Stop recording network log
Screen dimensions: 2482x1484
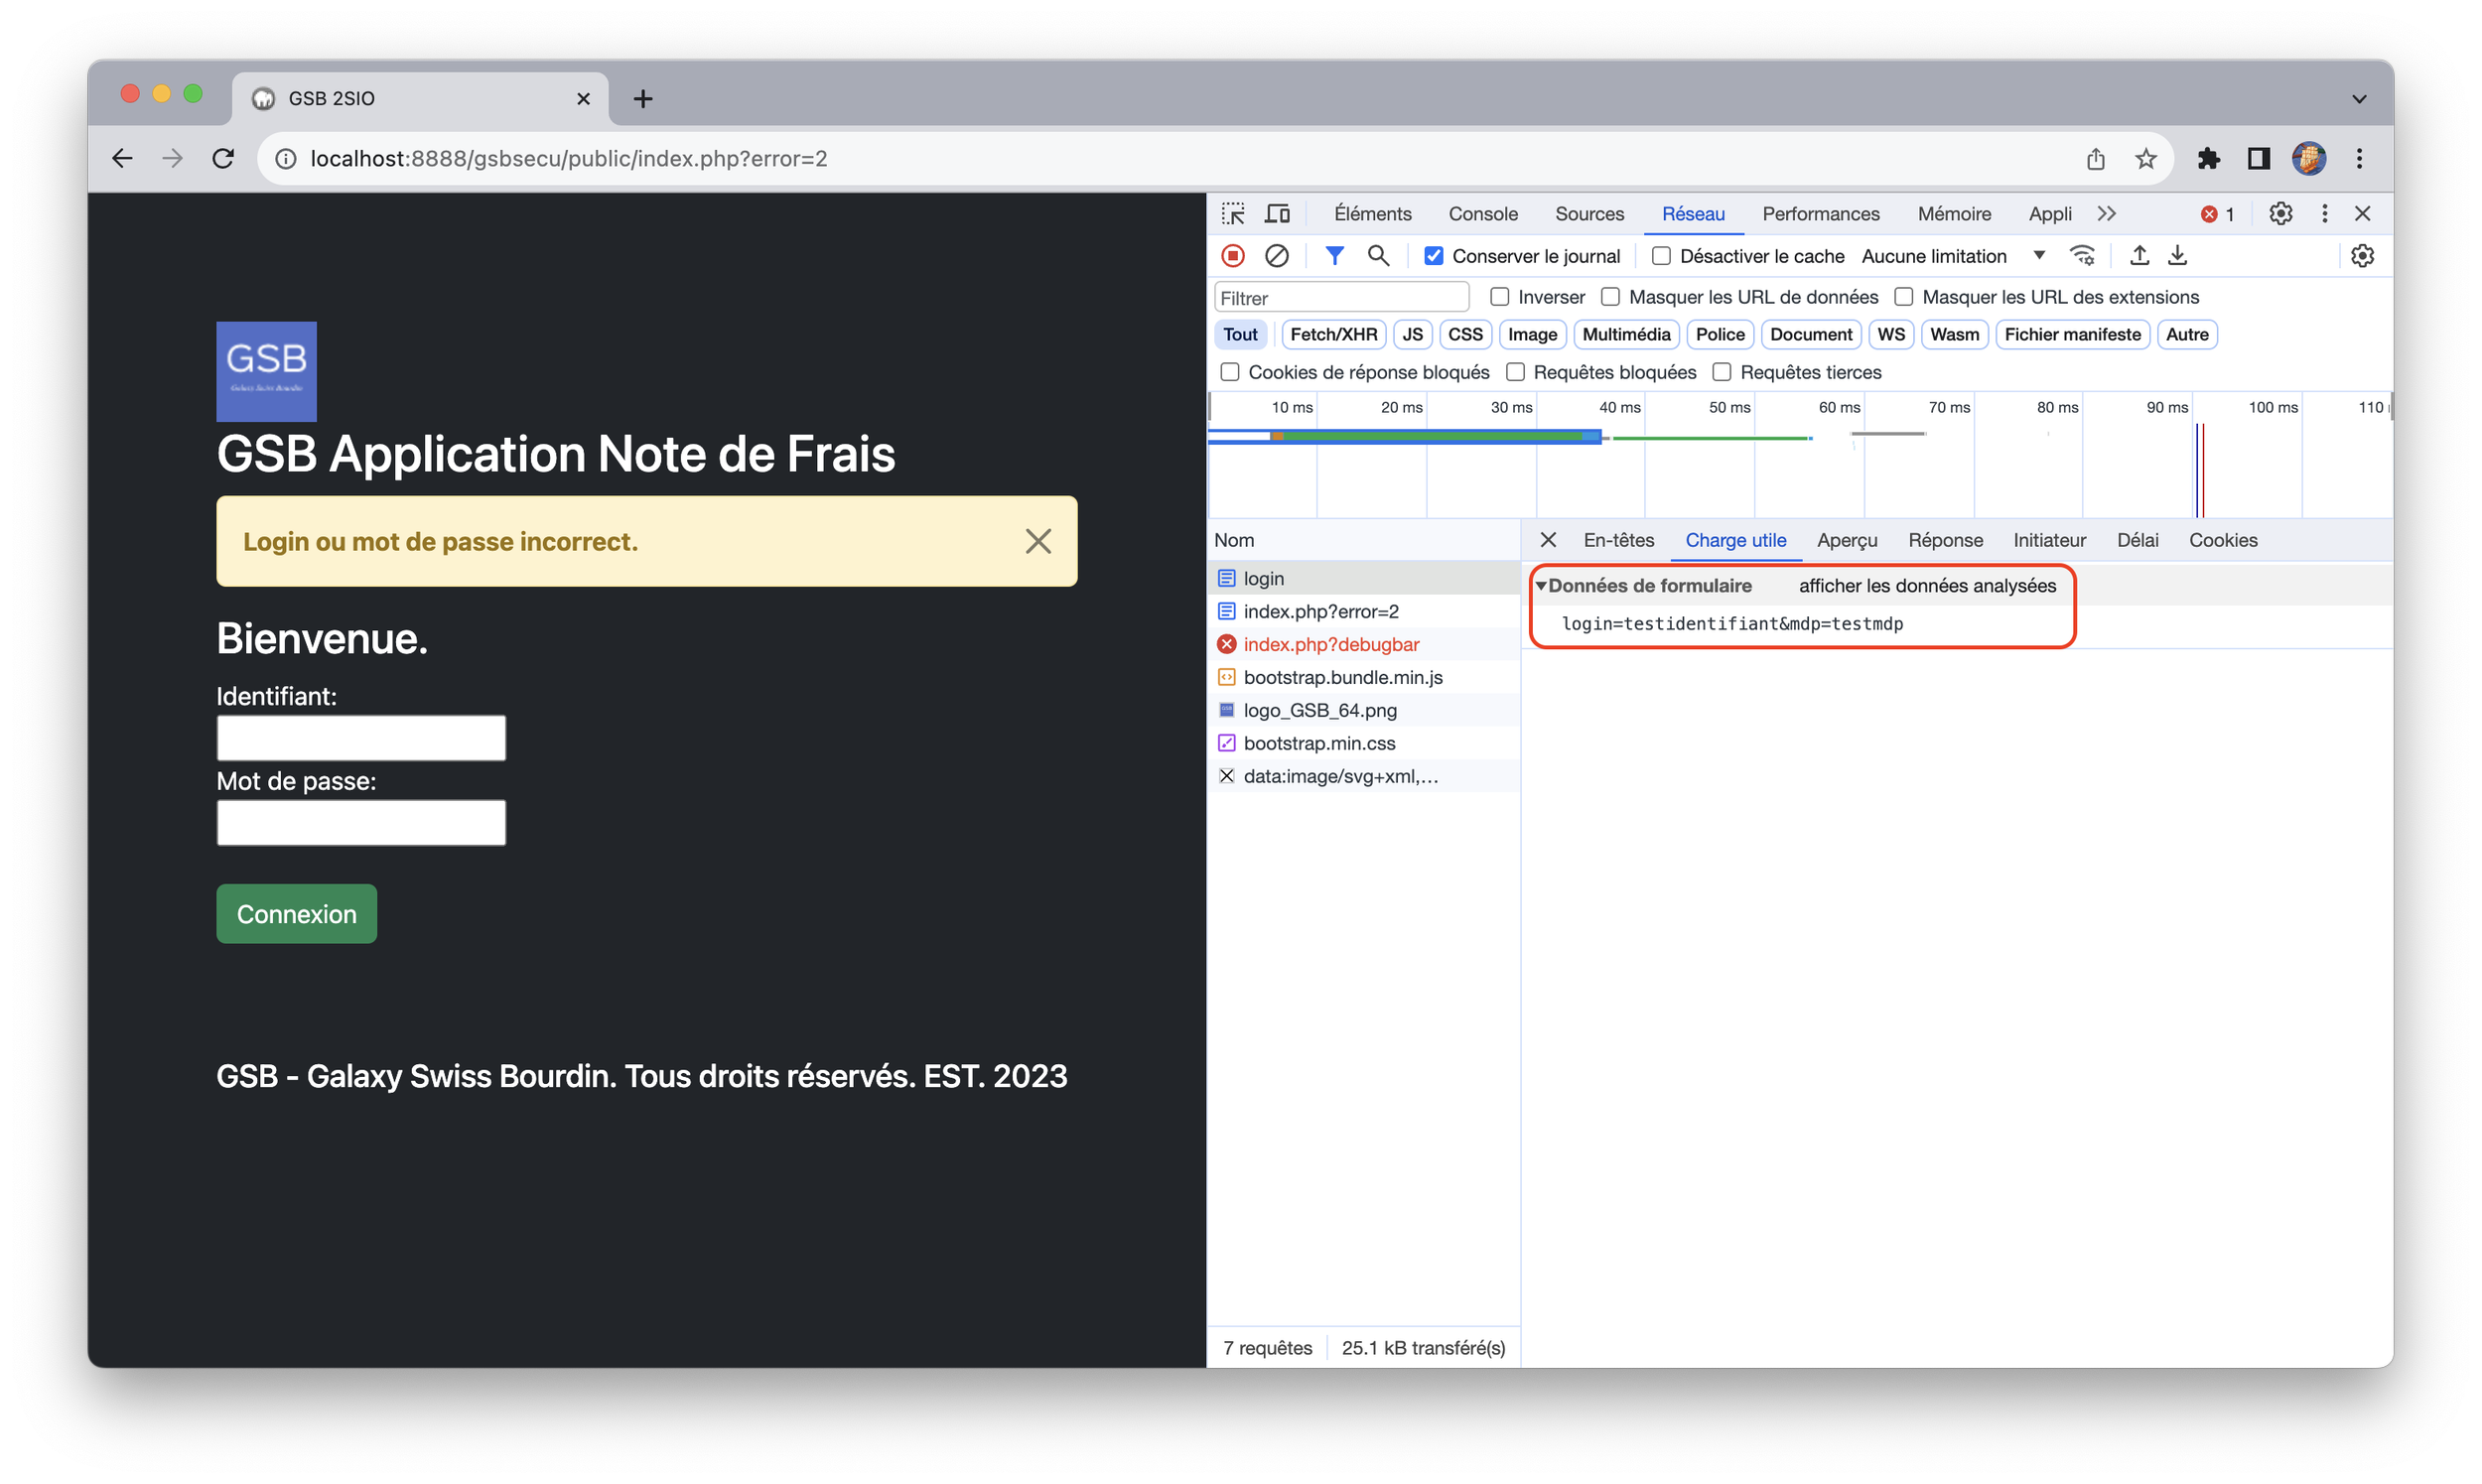click(1232, 256)
